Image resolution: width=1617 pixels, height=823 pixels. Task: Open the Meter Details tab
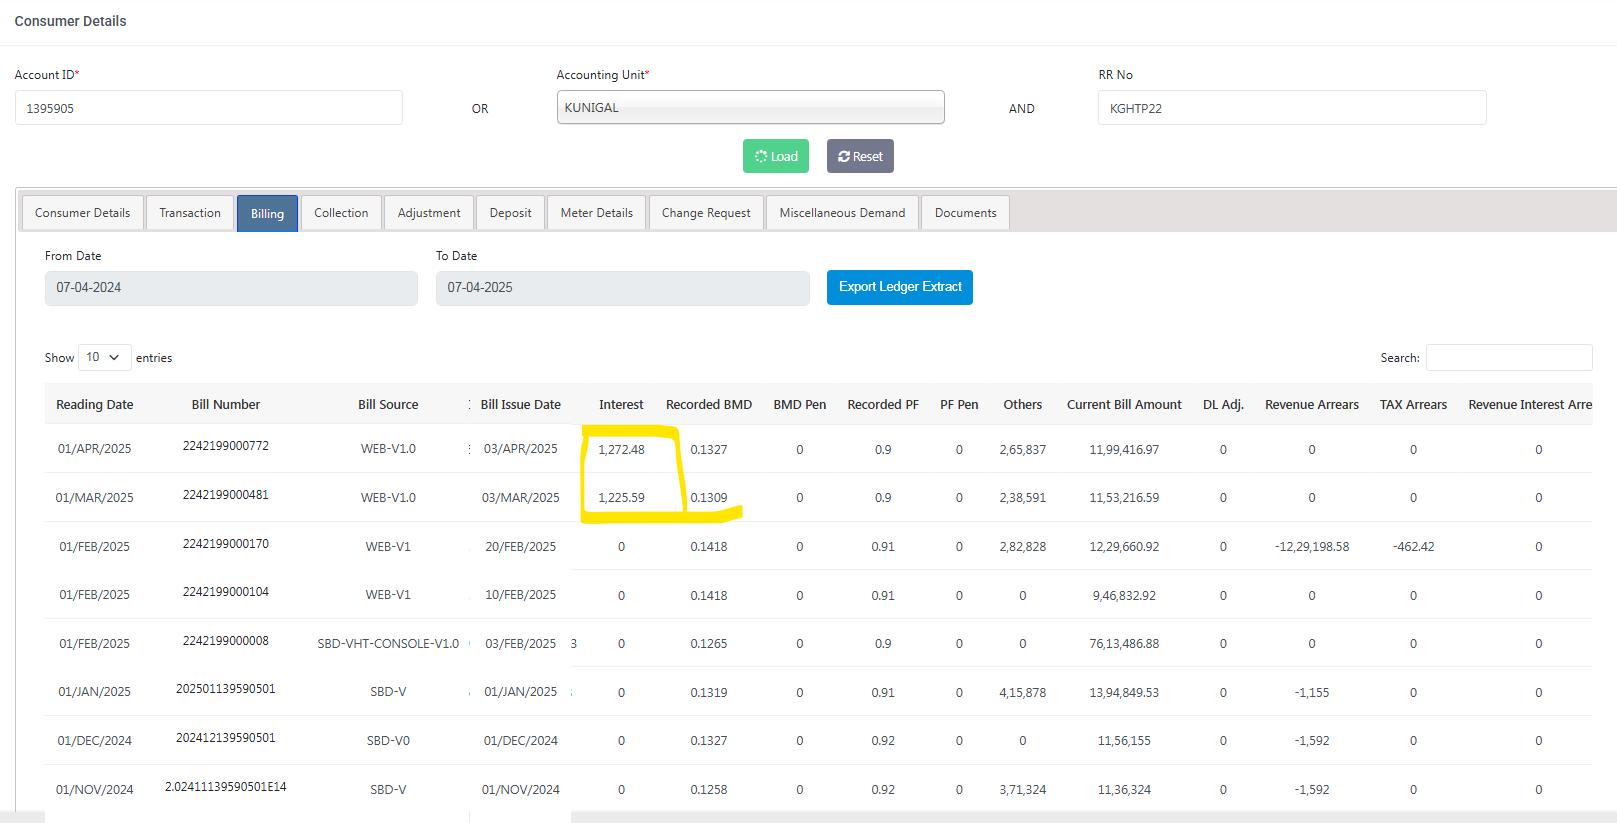(597, 213)
